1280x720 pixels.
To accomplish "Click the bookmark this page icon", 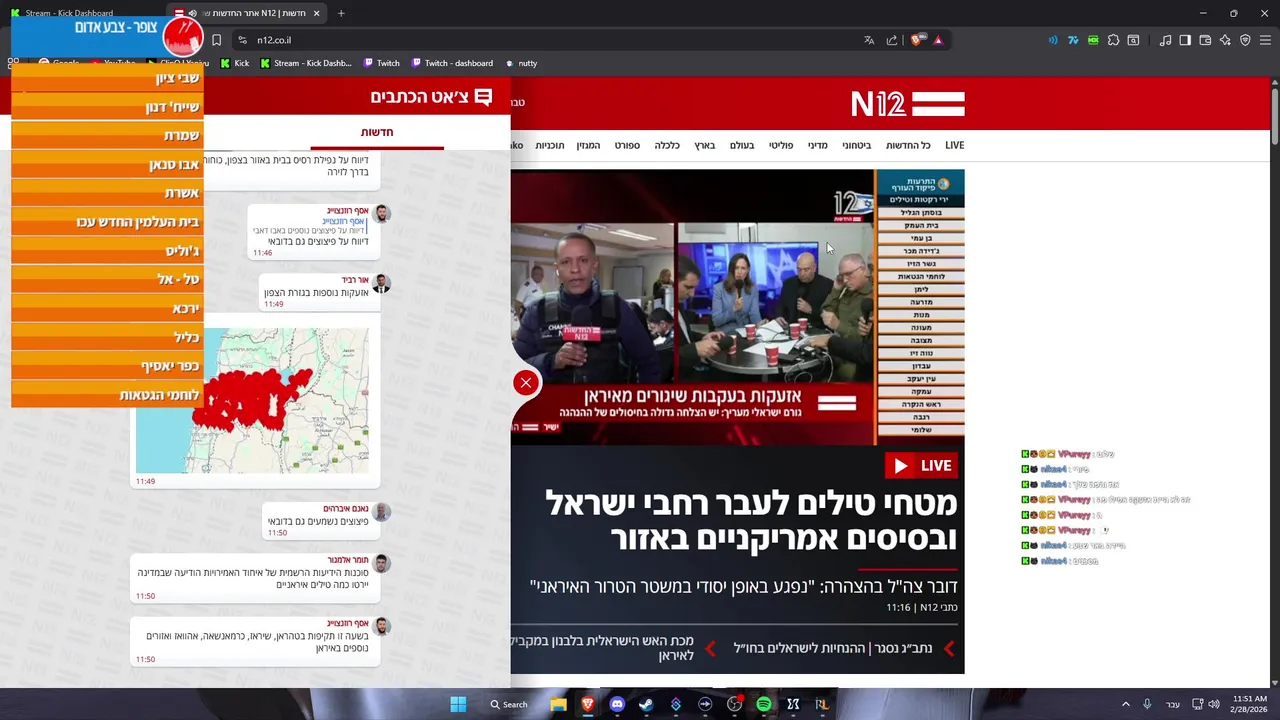I will point(216,40).
